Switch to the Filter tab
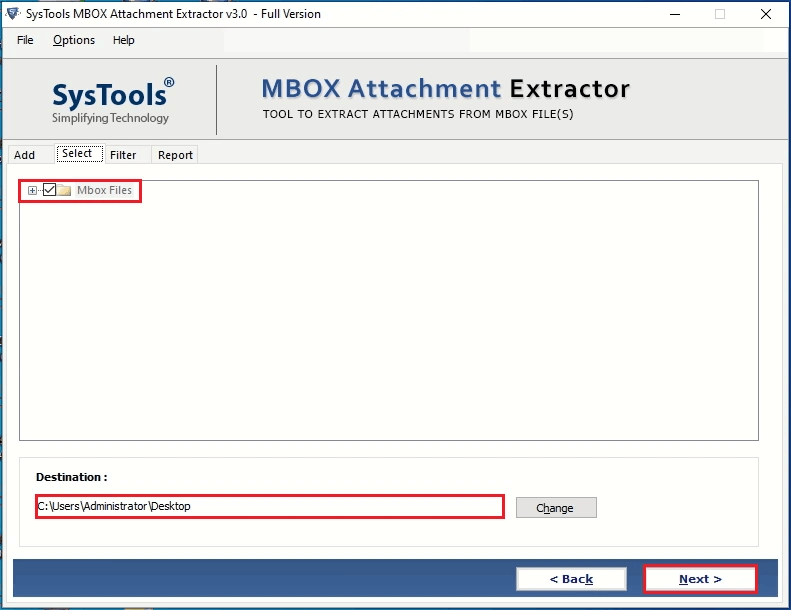The width and height of the screenshot is (791, 610). pyautogui.click(x=123, y=155)
